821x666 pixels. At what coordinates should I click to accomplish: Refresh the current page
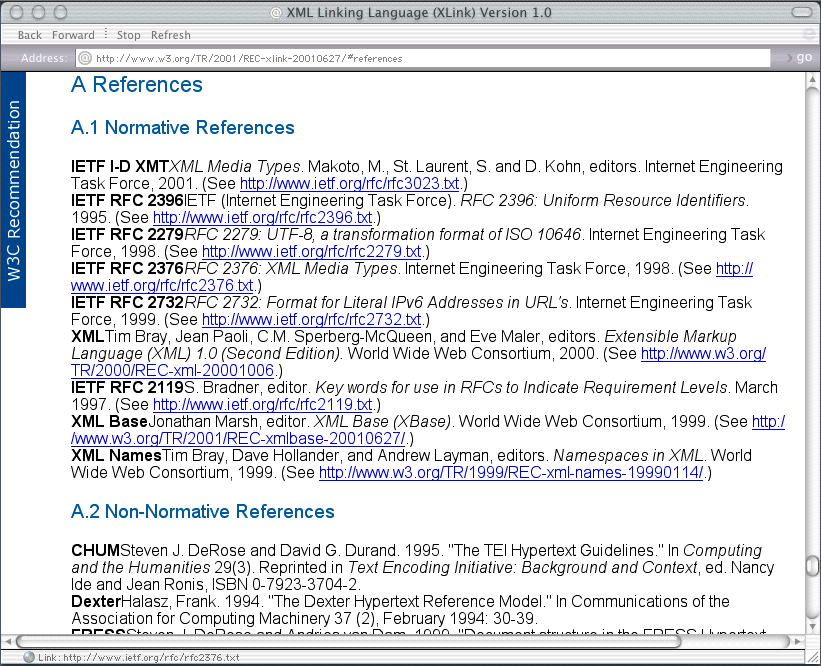(171, 35)
